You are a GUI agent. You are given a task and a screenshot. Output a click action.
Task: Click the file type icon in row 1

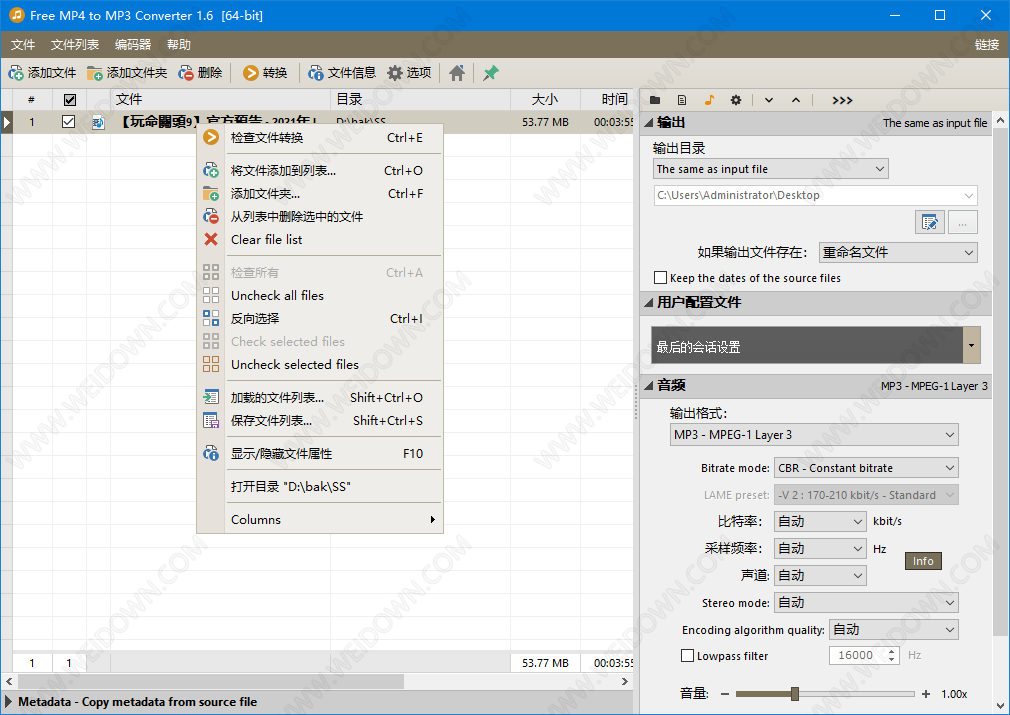(x=98, y=122)
